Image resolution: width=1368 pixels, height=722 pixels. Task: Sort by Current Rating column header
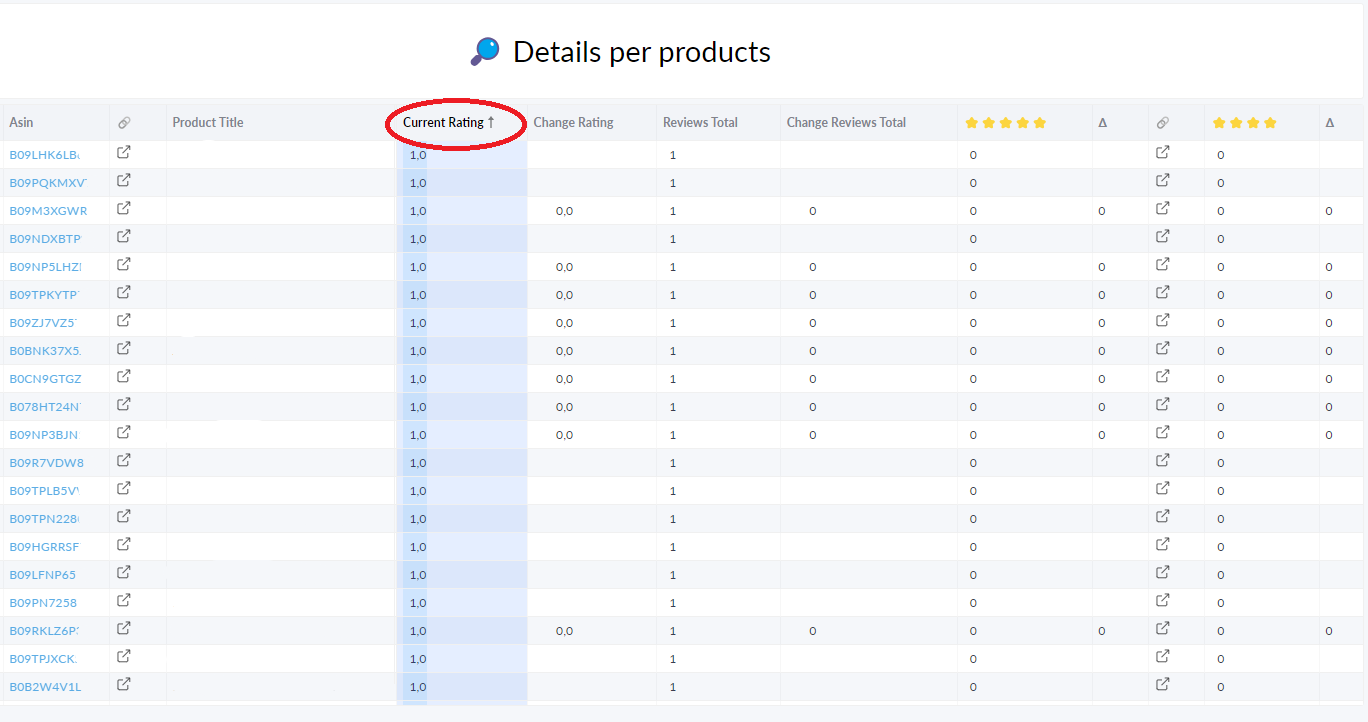coord(449,122)
